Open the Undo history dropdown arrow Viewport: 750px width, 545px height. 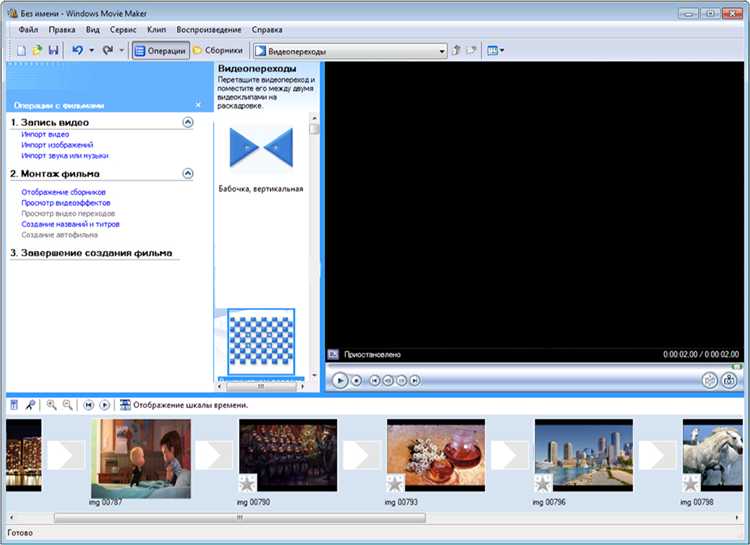click(x=91, y=50)
